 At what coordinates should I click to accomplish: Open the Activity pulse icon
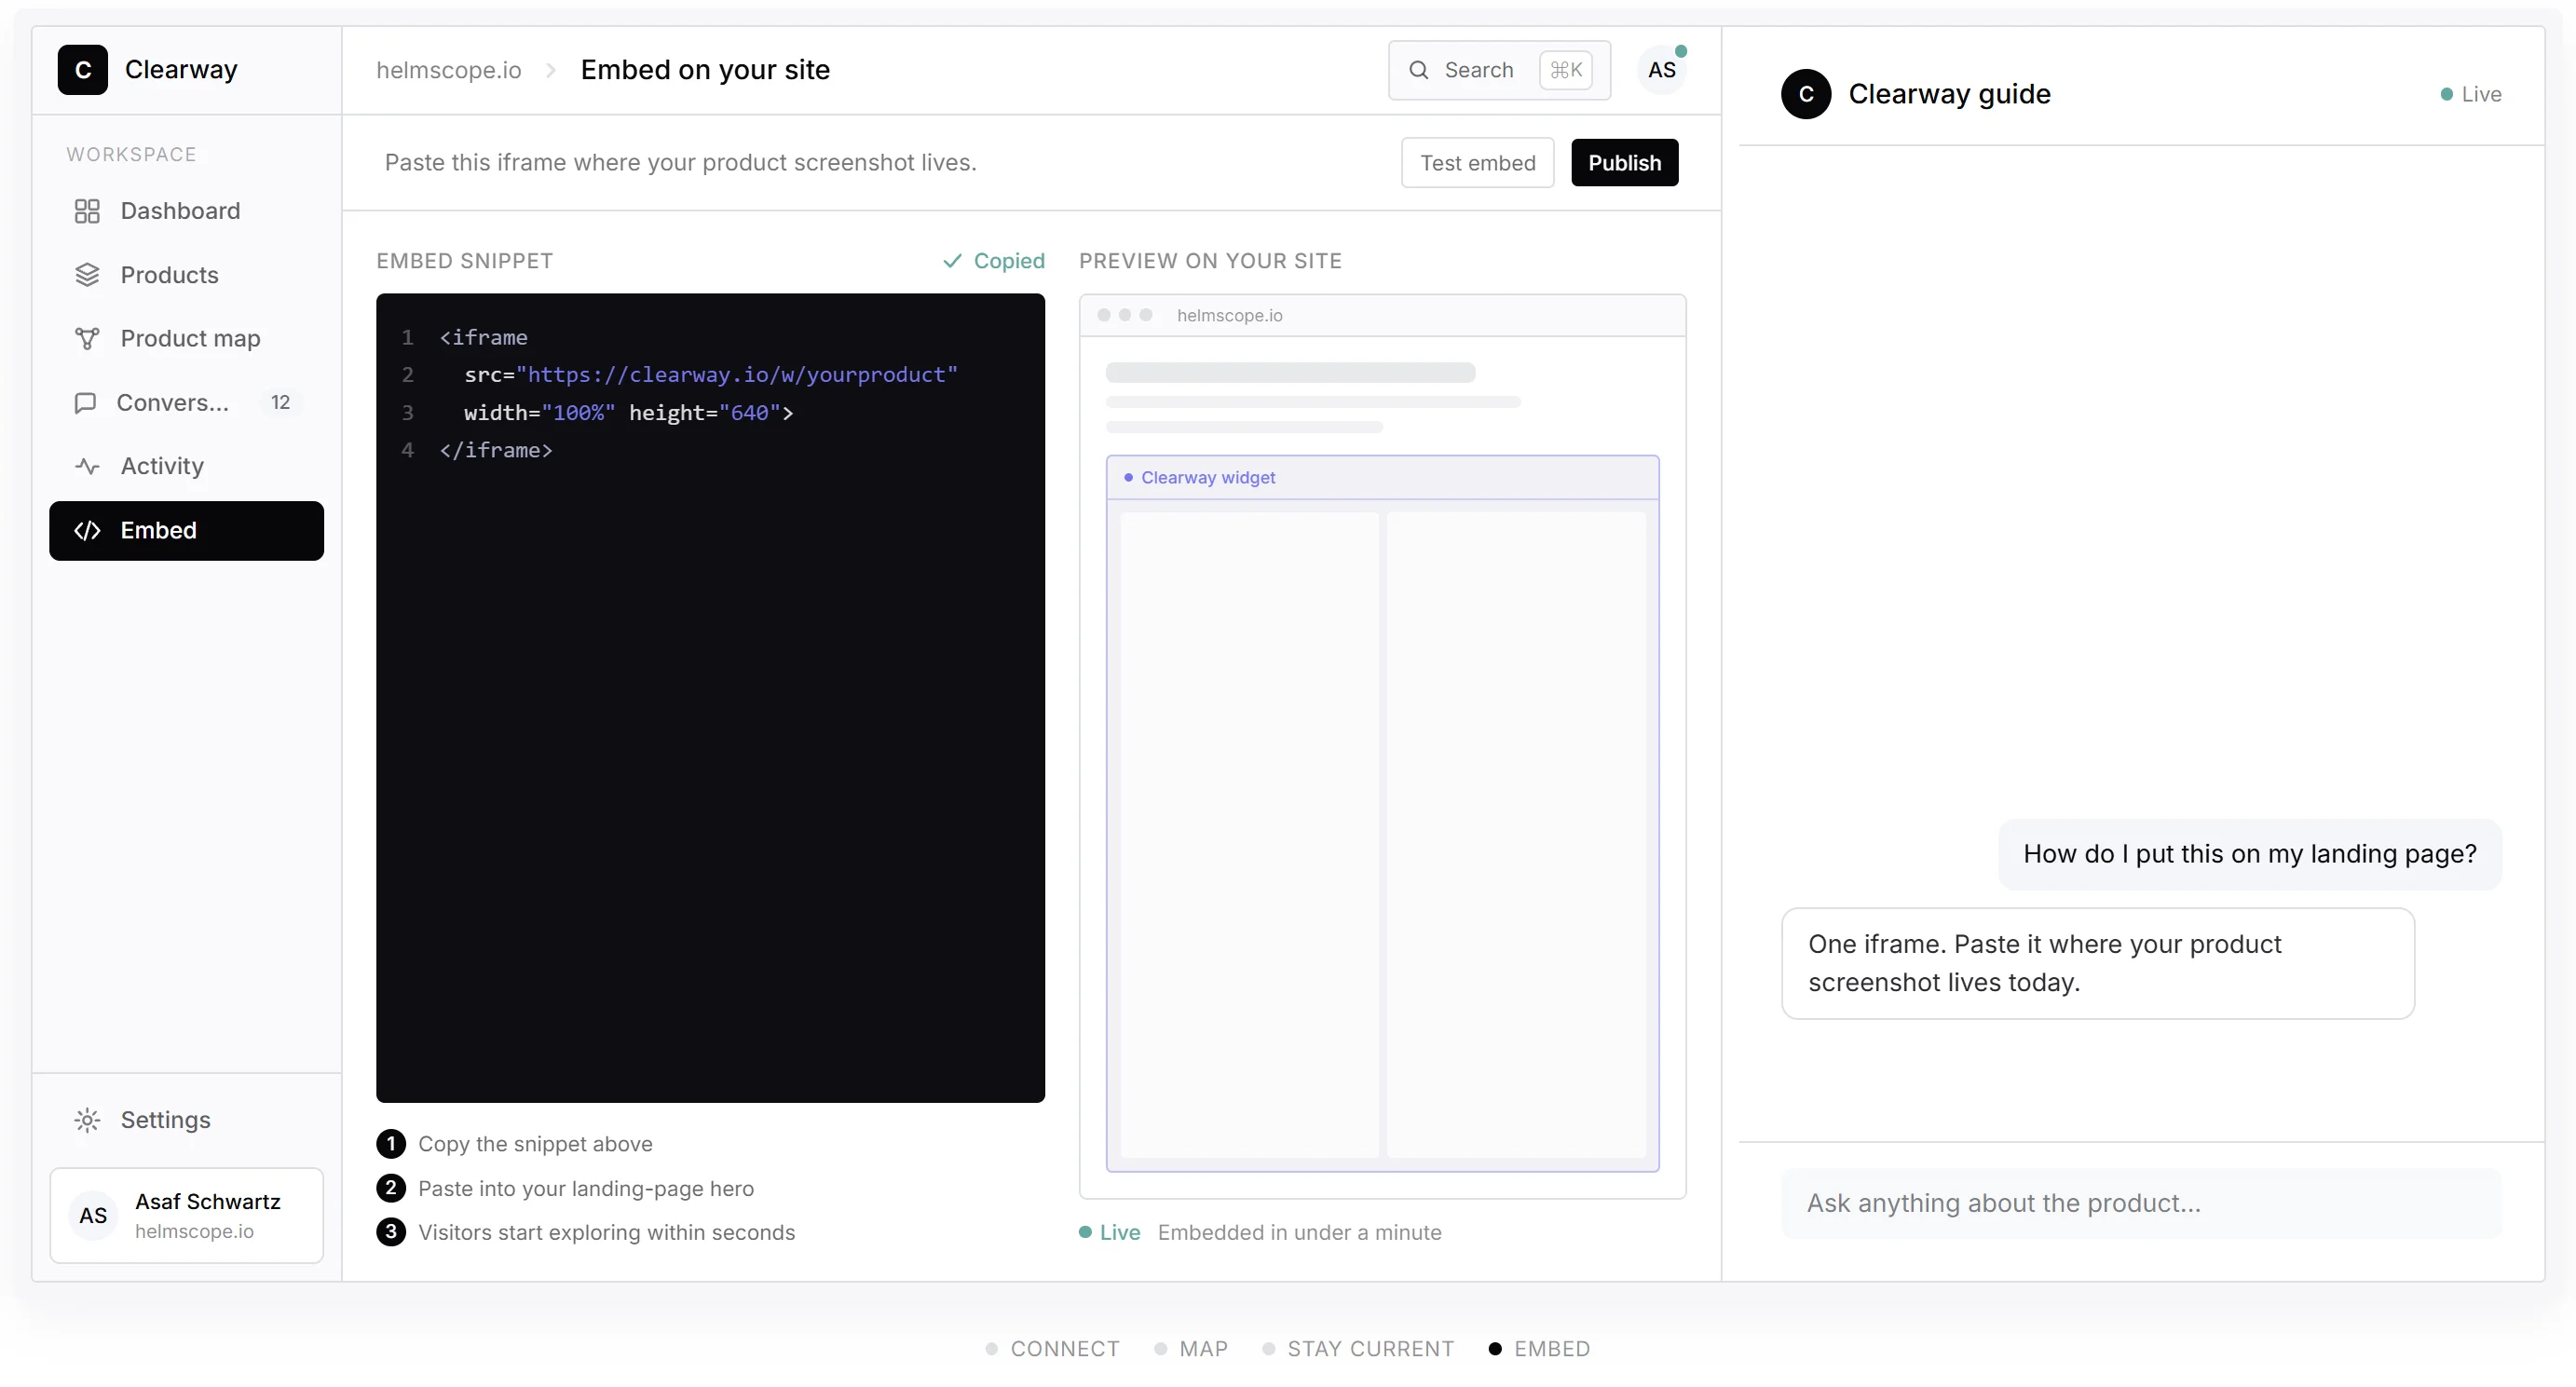[x=87, y=466]
